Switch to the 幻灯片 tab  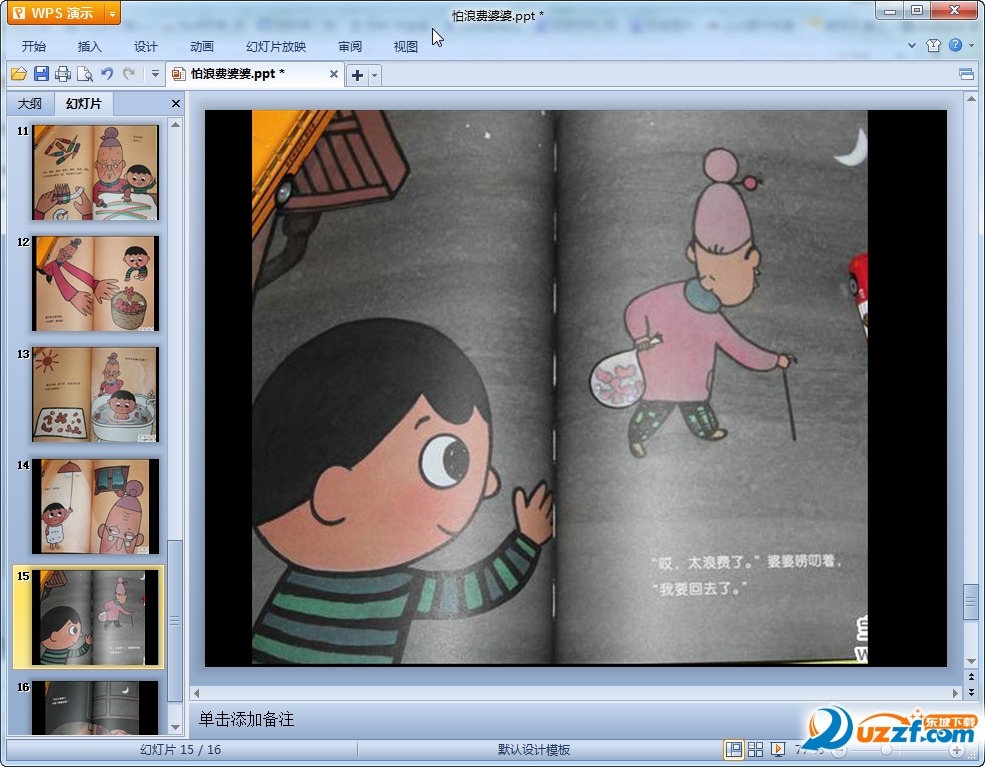click(x=84, y=104)
